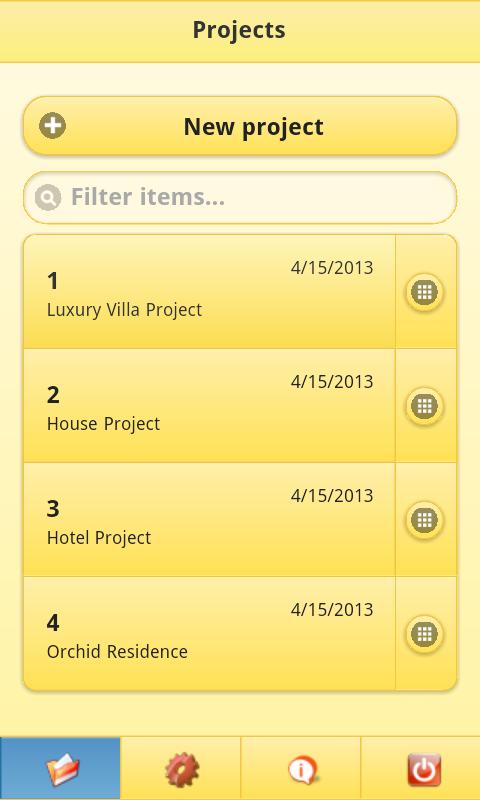Open grid options for House Project
The width and height of the screenshot is (480, 800).
(x=424, y=406)
